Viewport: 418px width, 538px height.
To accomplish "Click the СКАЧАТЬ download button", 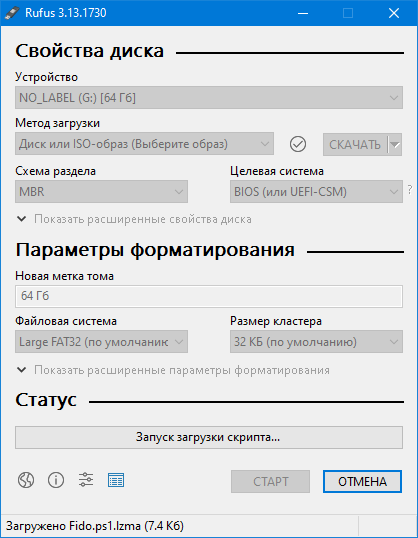I will [x=355, y=144].
